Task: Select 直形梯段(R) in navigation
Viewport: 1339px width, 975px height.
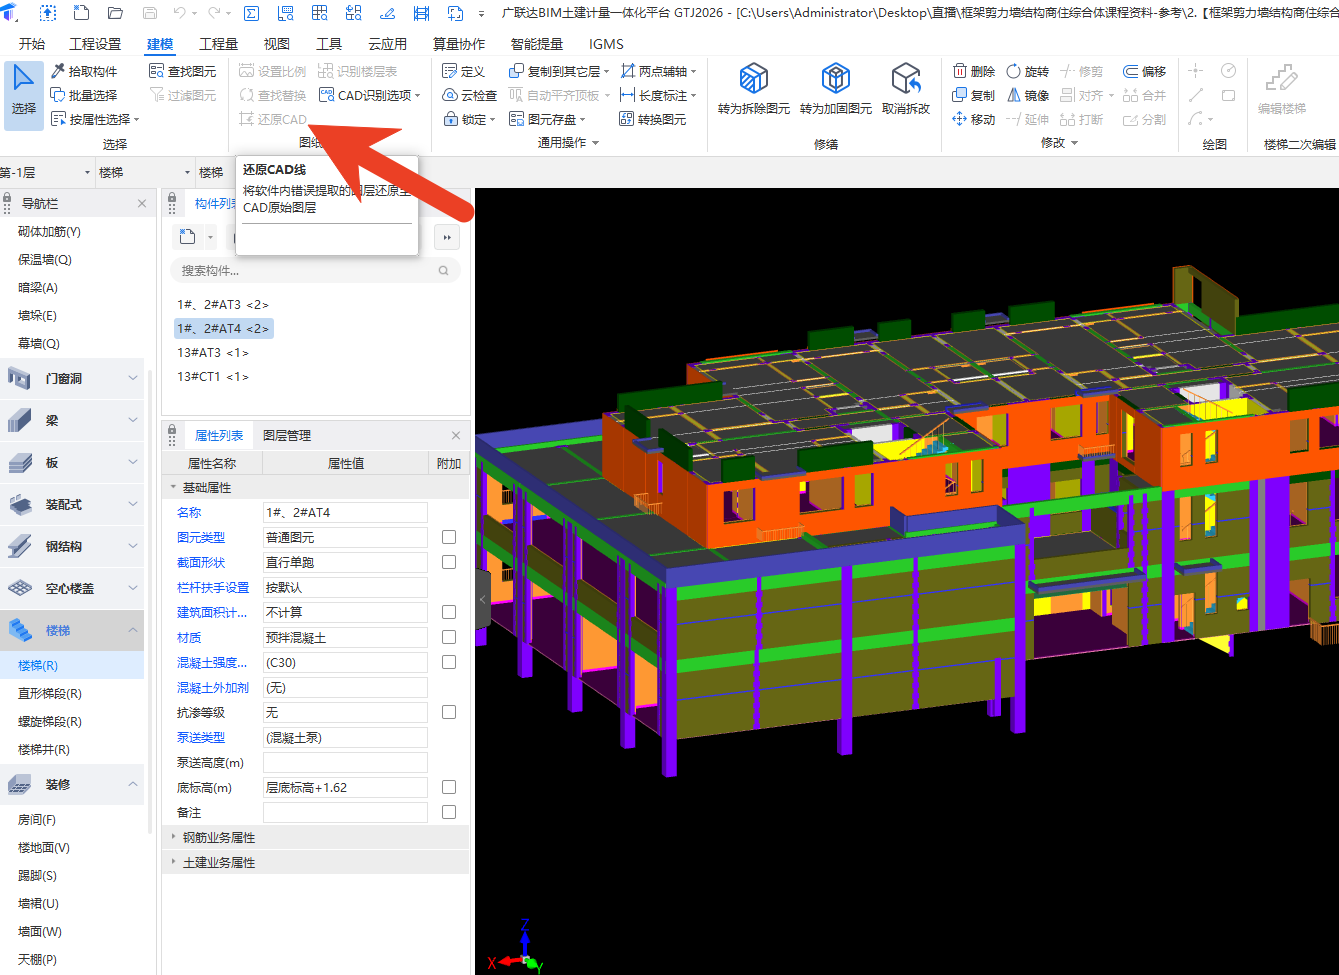Action: pos(50,693)
